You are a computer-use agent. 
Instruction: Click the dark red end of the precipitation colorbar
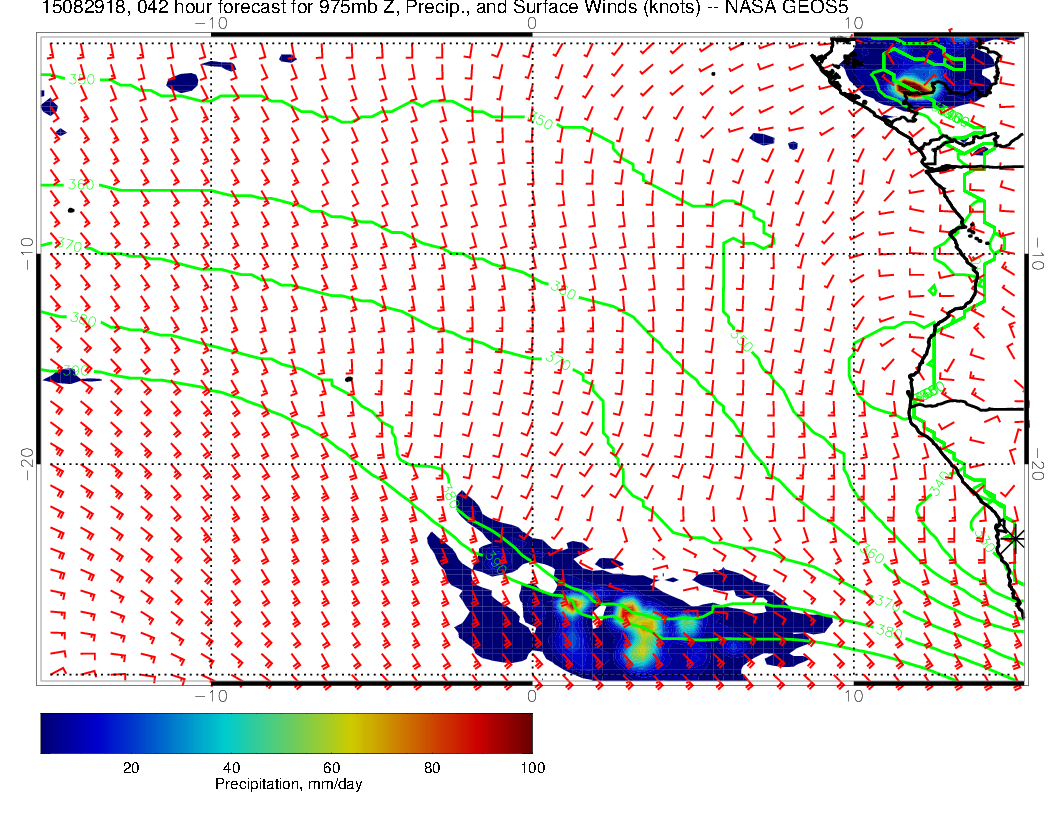tap(525, 733)
